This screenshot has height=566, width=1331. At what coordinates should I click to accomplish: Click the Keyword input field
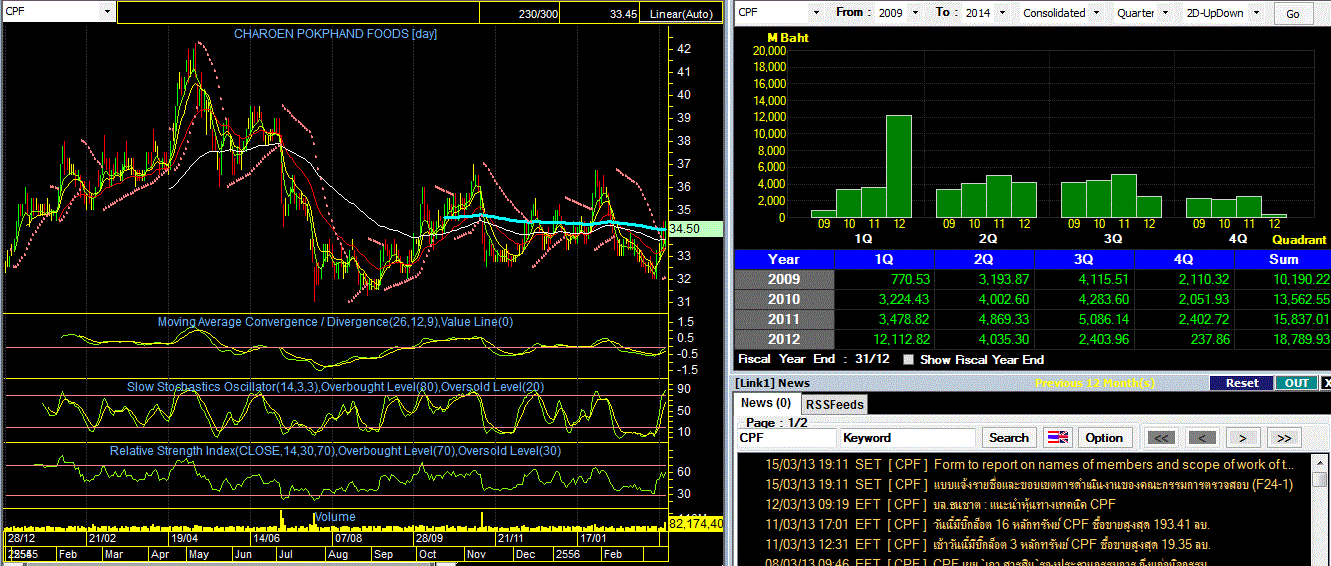907,438
